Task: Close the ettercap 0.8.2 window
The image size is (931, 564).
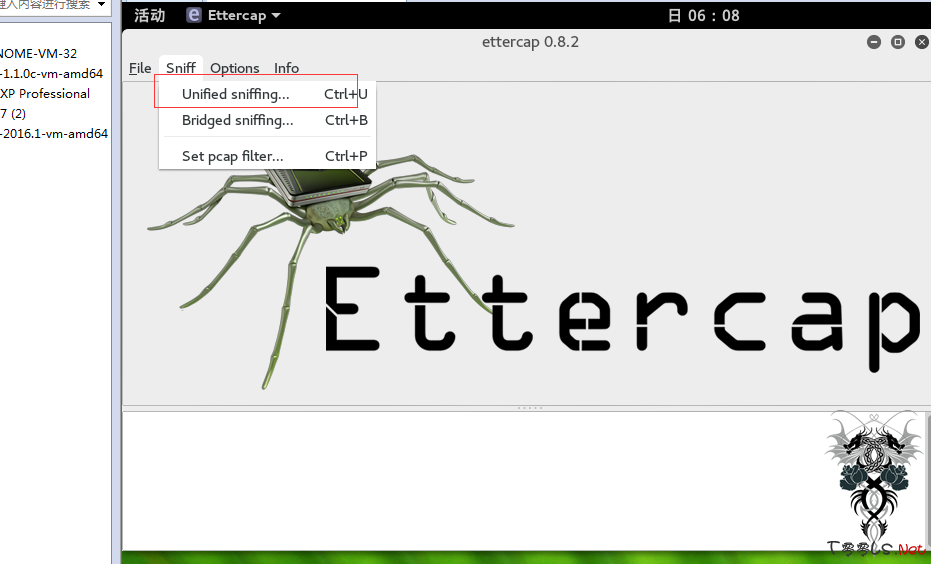Action: [x=922, y=42]
